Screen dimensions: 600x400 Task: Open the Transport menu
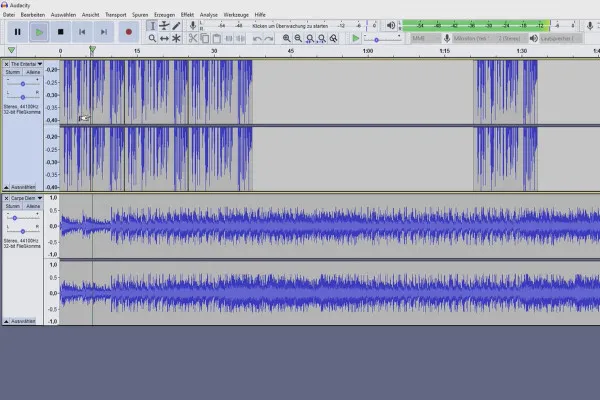click(x=116, y=15)
